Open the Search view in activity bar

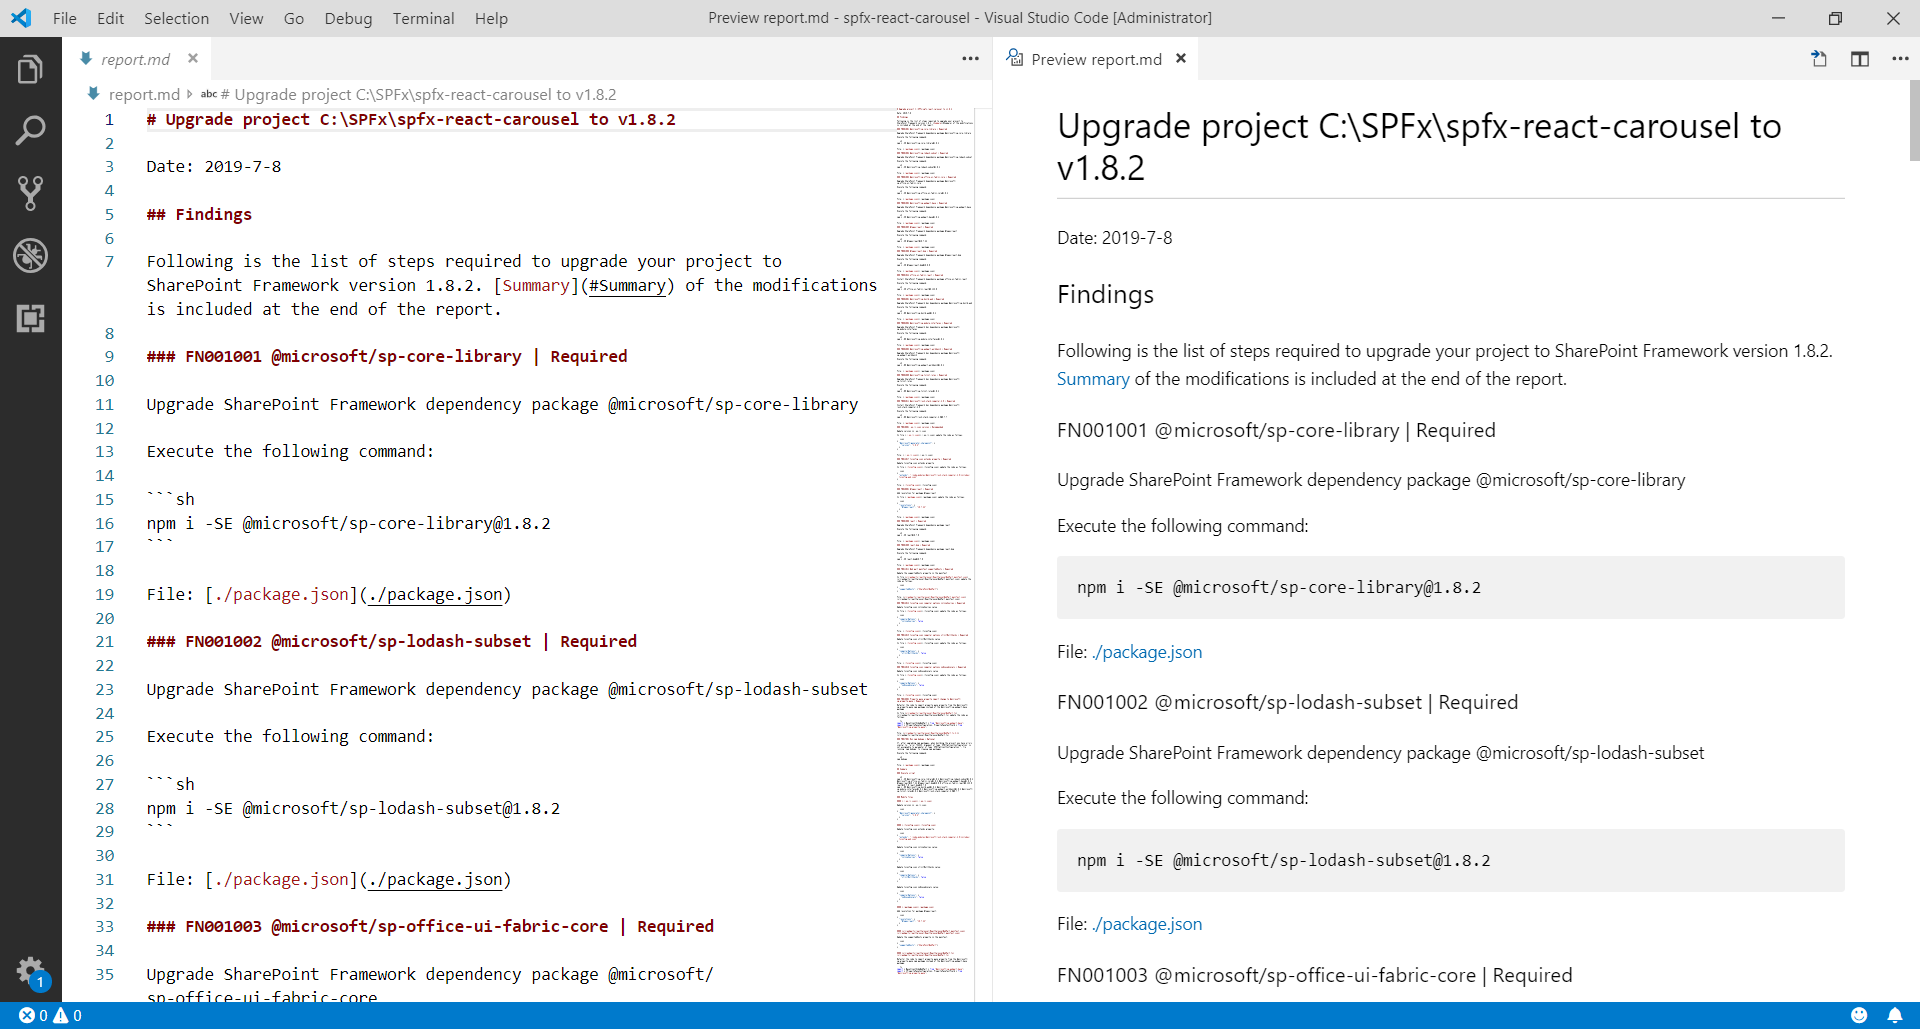point(30,130)
